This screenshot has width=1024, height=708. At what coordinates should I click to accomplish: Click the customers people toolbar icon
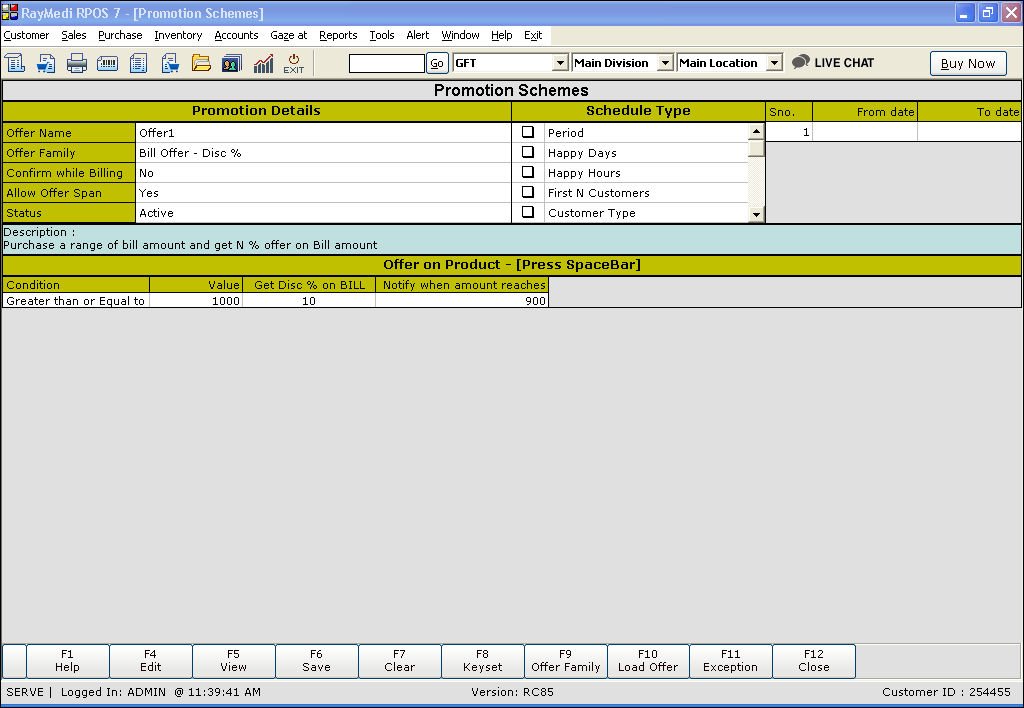pyautogui.click(x=232, y=63)
